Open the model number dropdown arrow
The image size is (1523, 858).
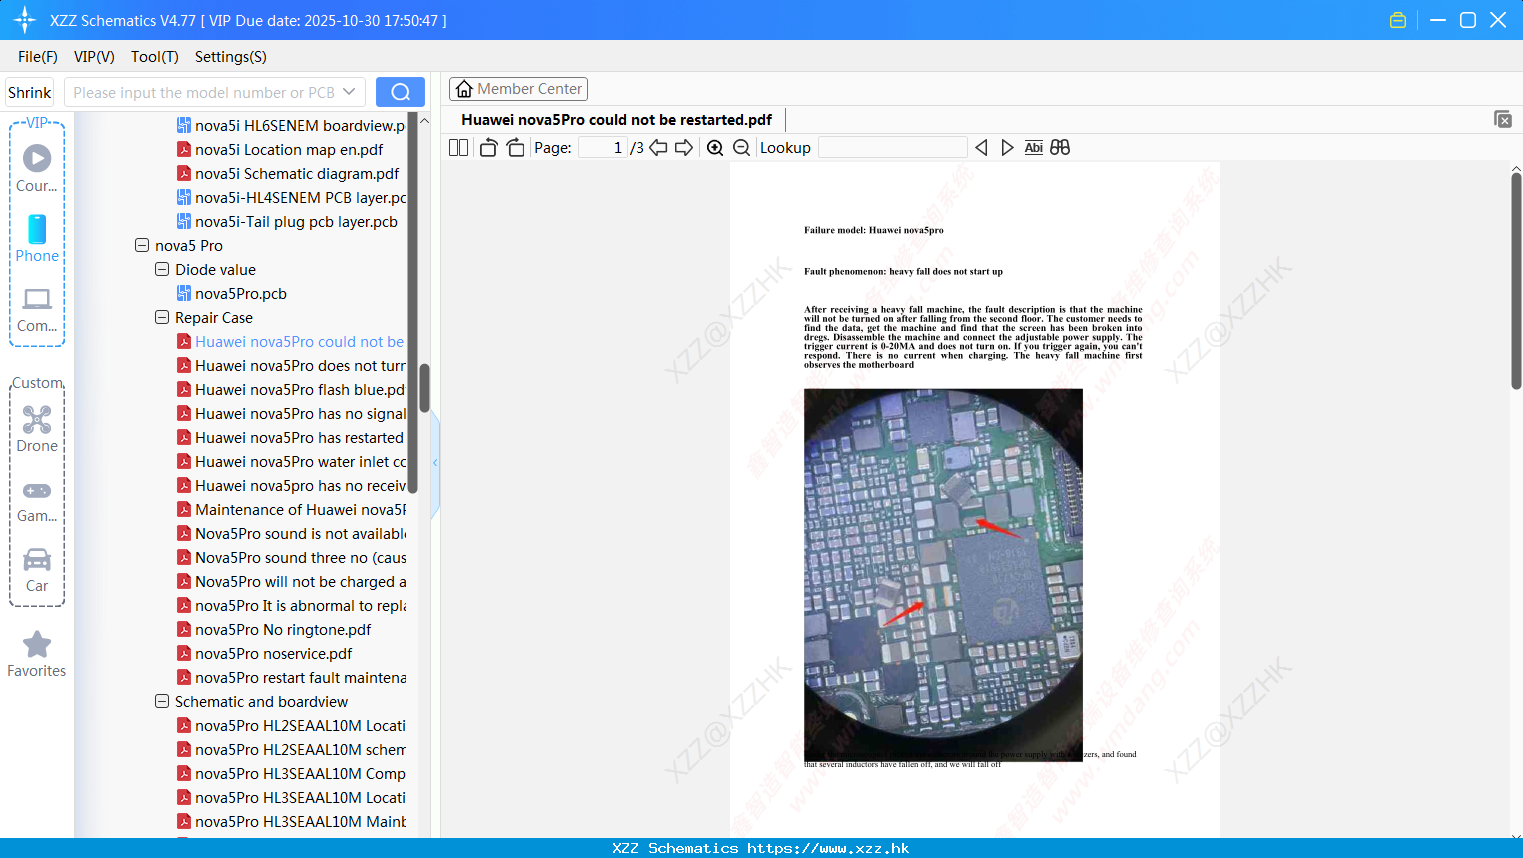349,92
